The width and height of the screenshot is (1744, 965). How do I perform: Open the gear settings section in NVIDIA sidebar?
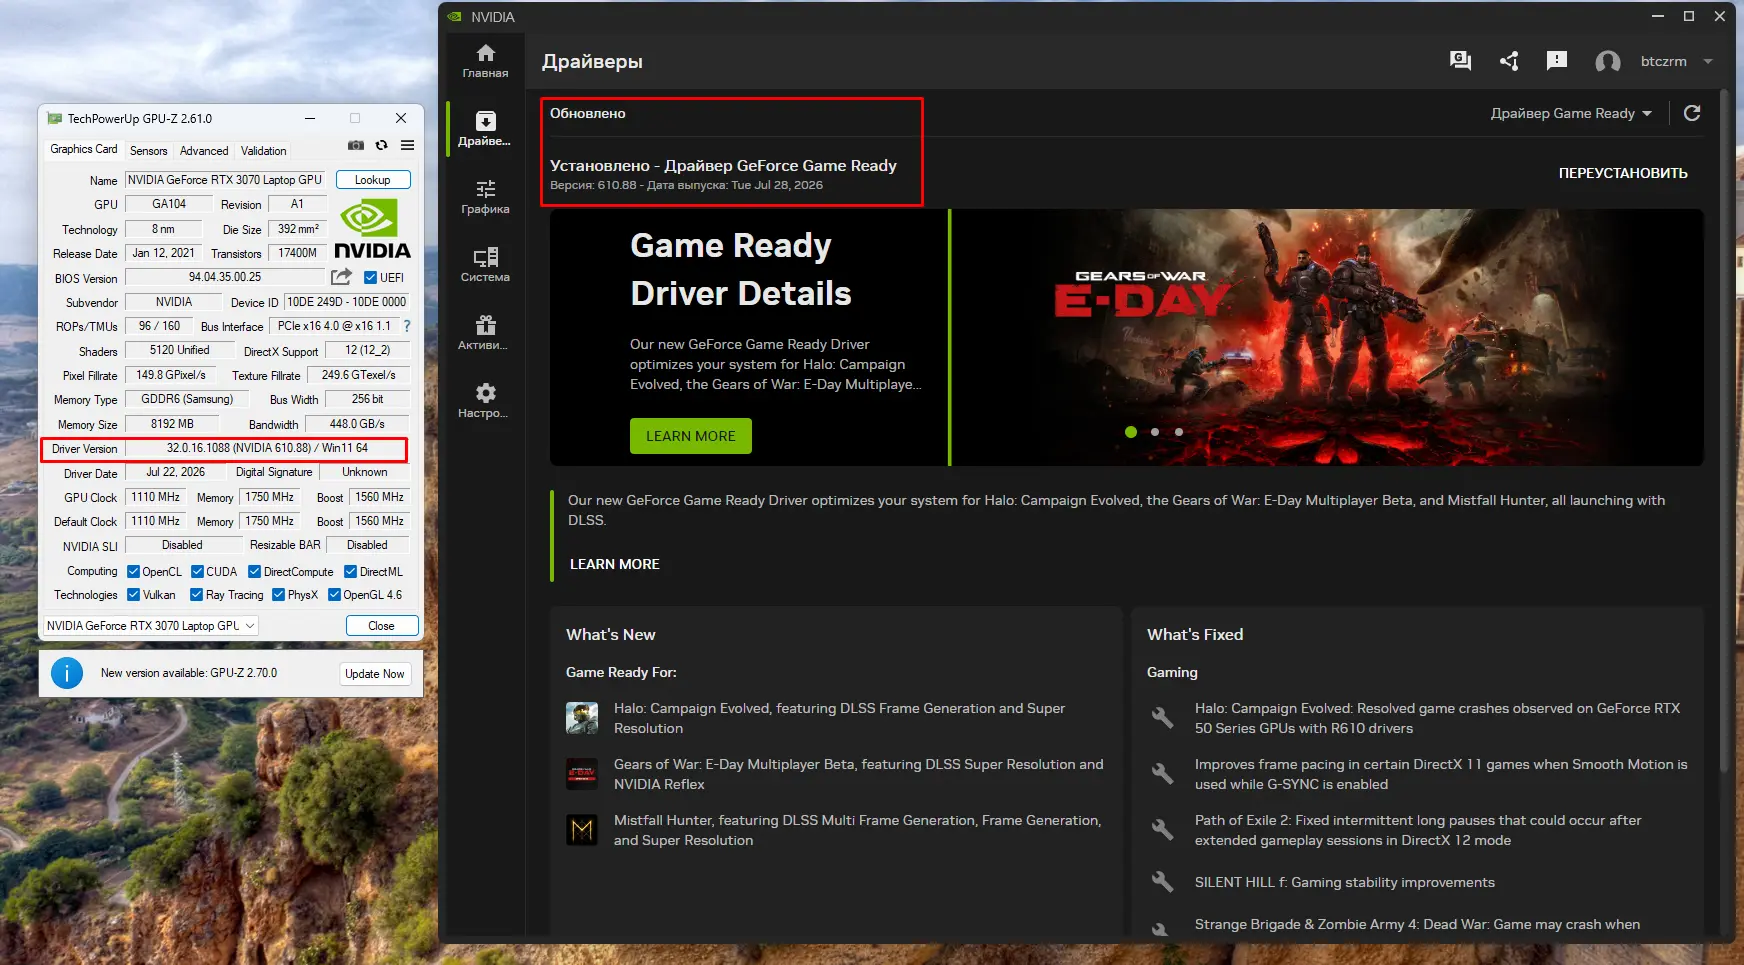click(x=485, y=401)
